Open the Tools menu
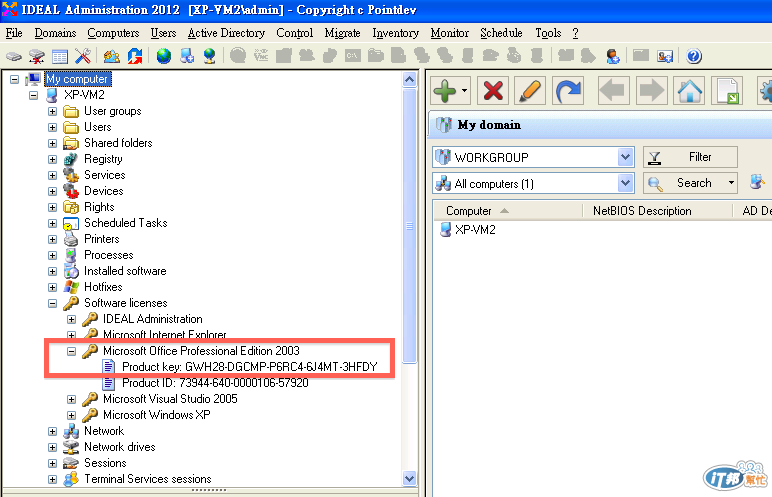 548,33
